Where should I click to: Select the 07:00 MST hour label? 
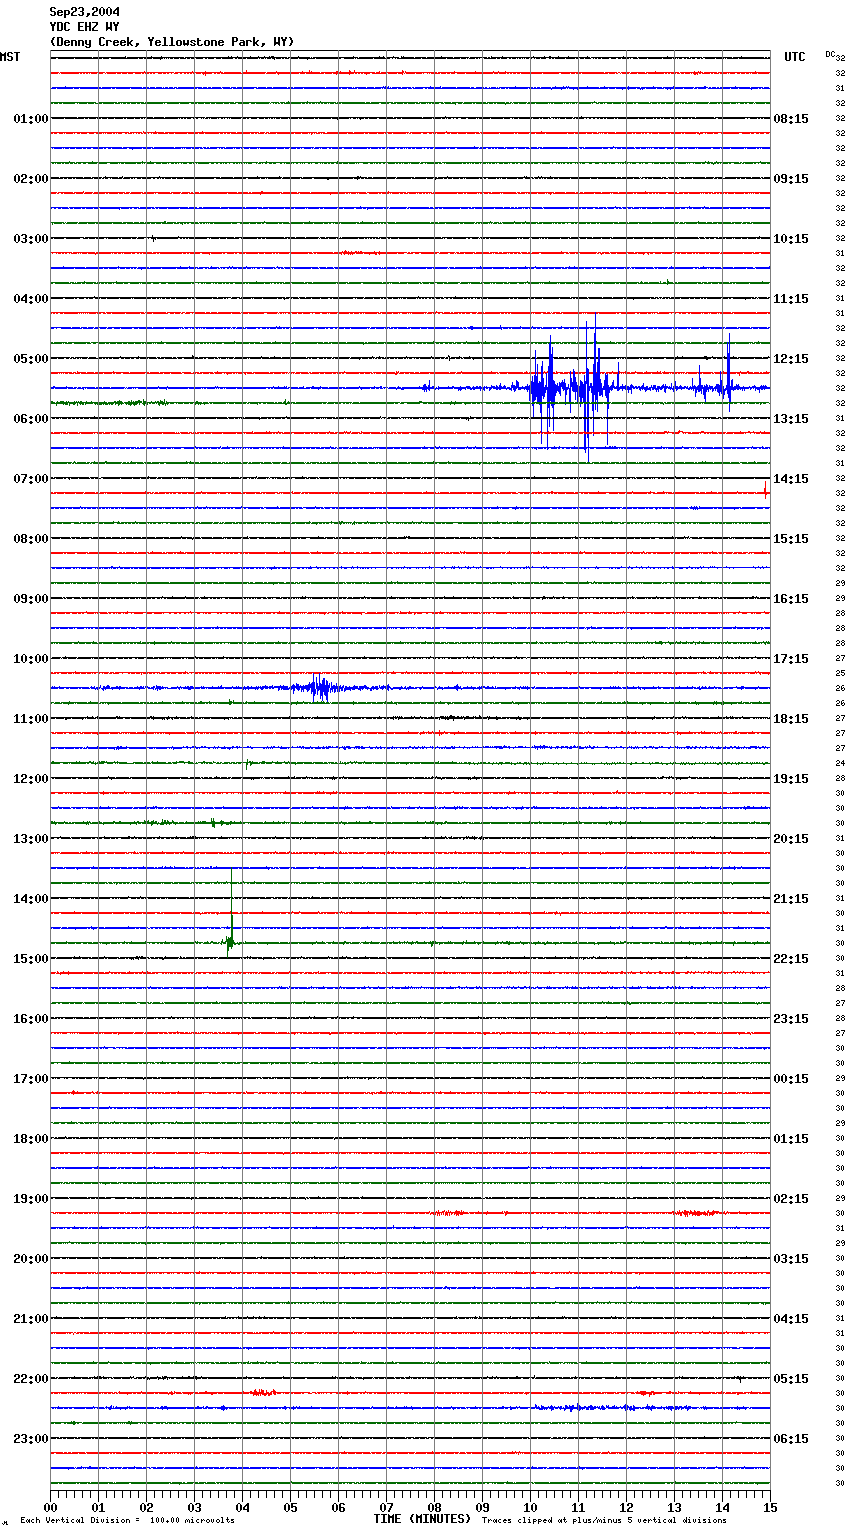pos(31,479)
